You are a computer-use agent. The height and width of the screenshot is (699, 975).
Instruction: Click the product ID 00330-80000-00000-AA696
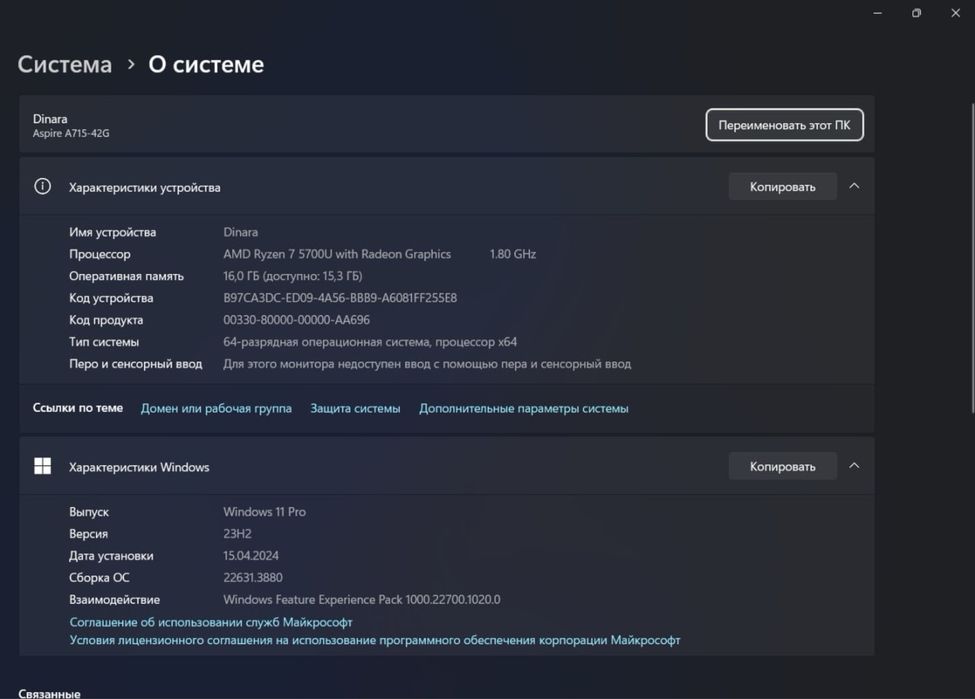tap(297, 320)
